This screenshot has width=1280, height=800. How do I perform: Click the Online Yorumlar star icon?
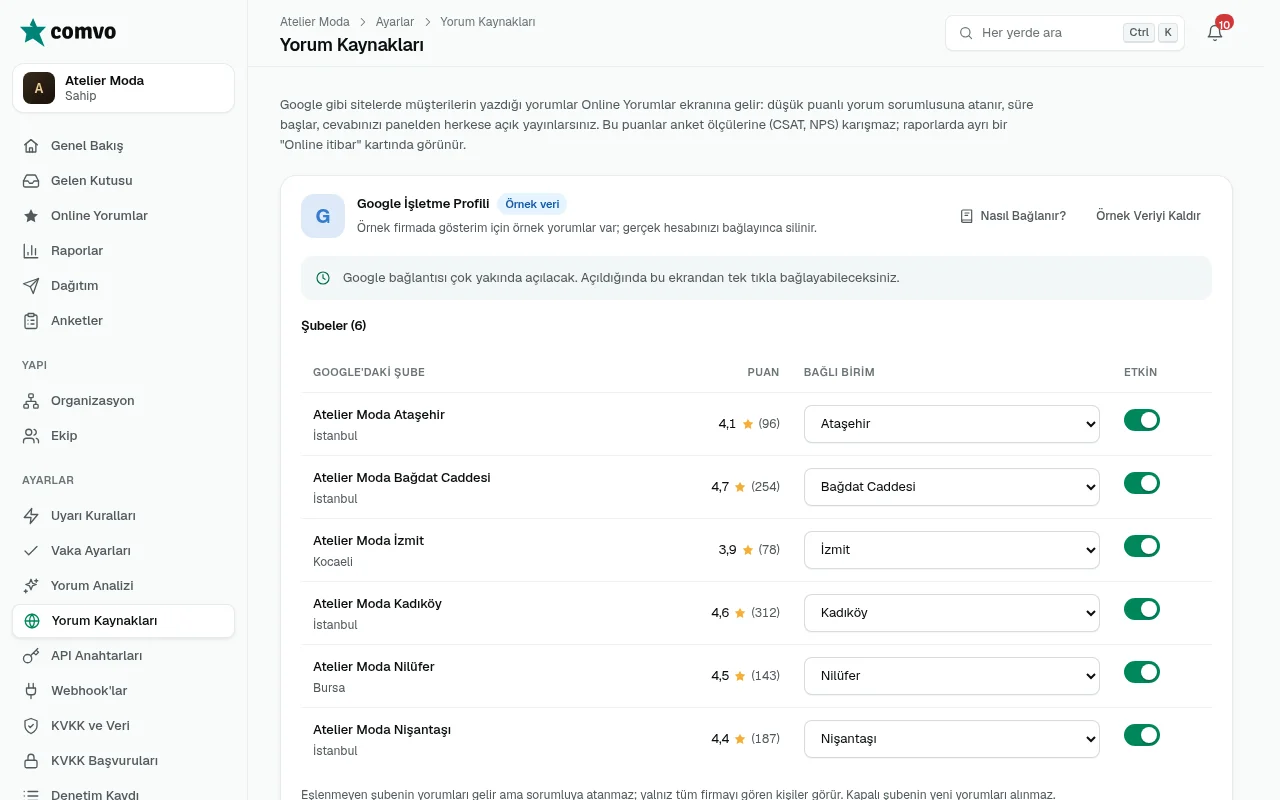coord(31,216)
